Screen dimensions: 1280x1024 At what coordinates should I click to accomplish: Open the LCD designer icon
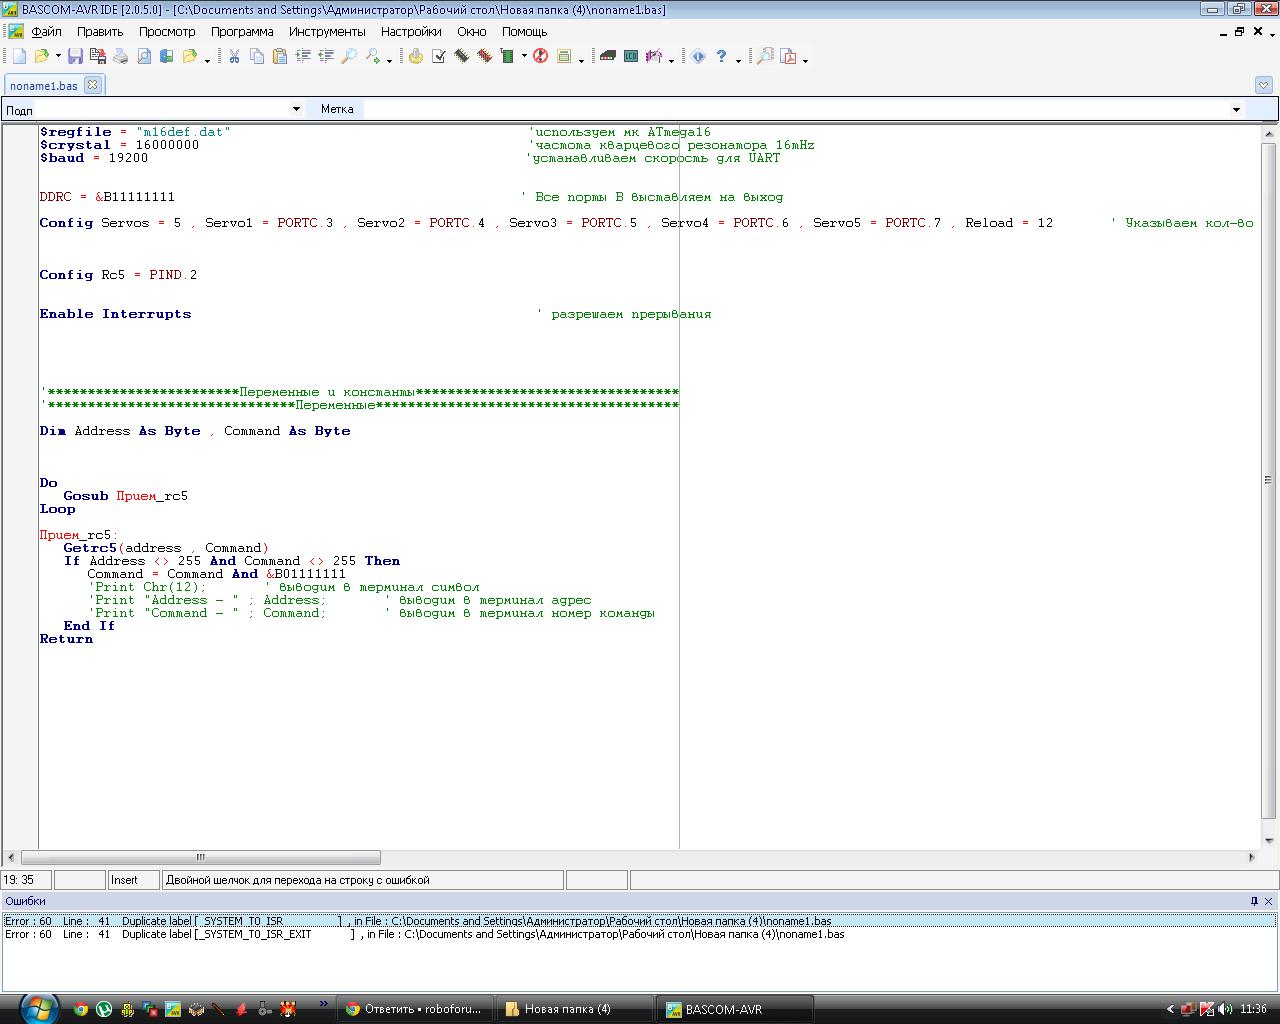point(631,57)
